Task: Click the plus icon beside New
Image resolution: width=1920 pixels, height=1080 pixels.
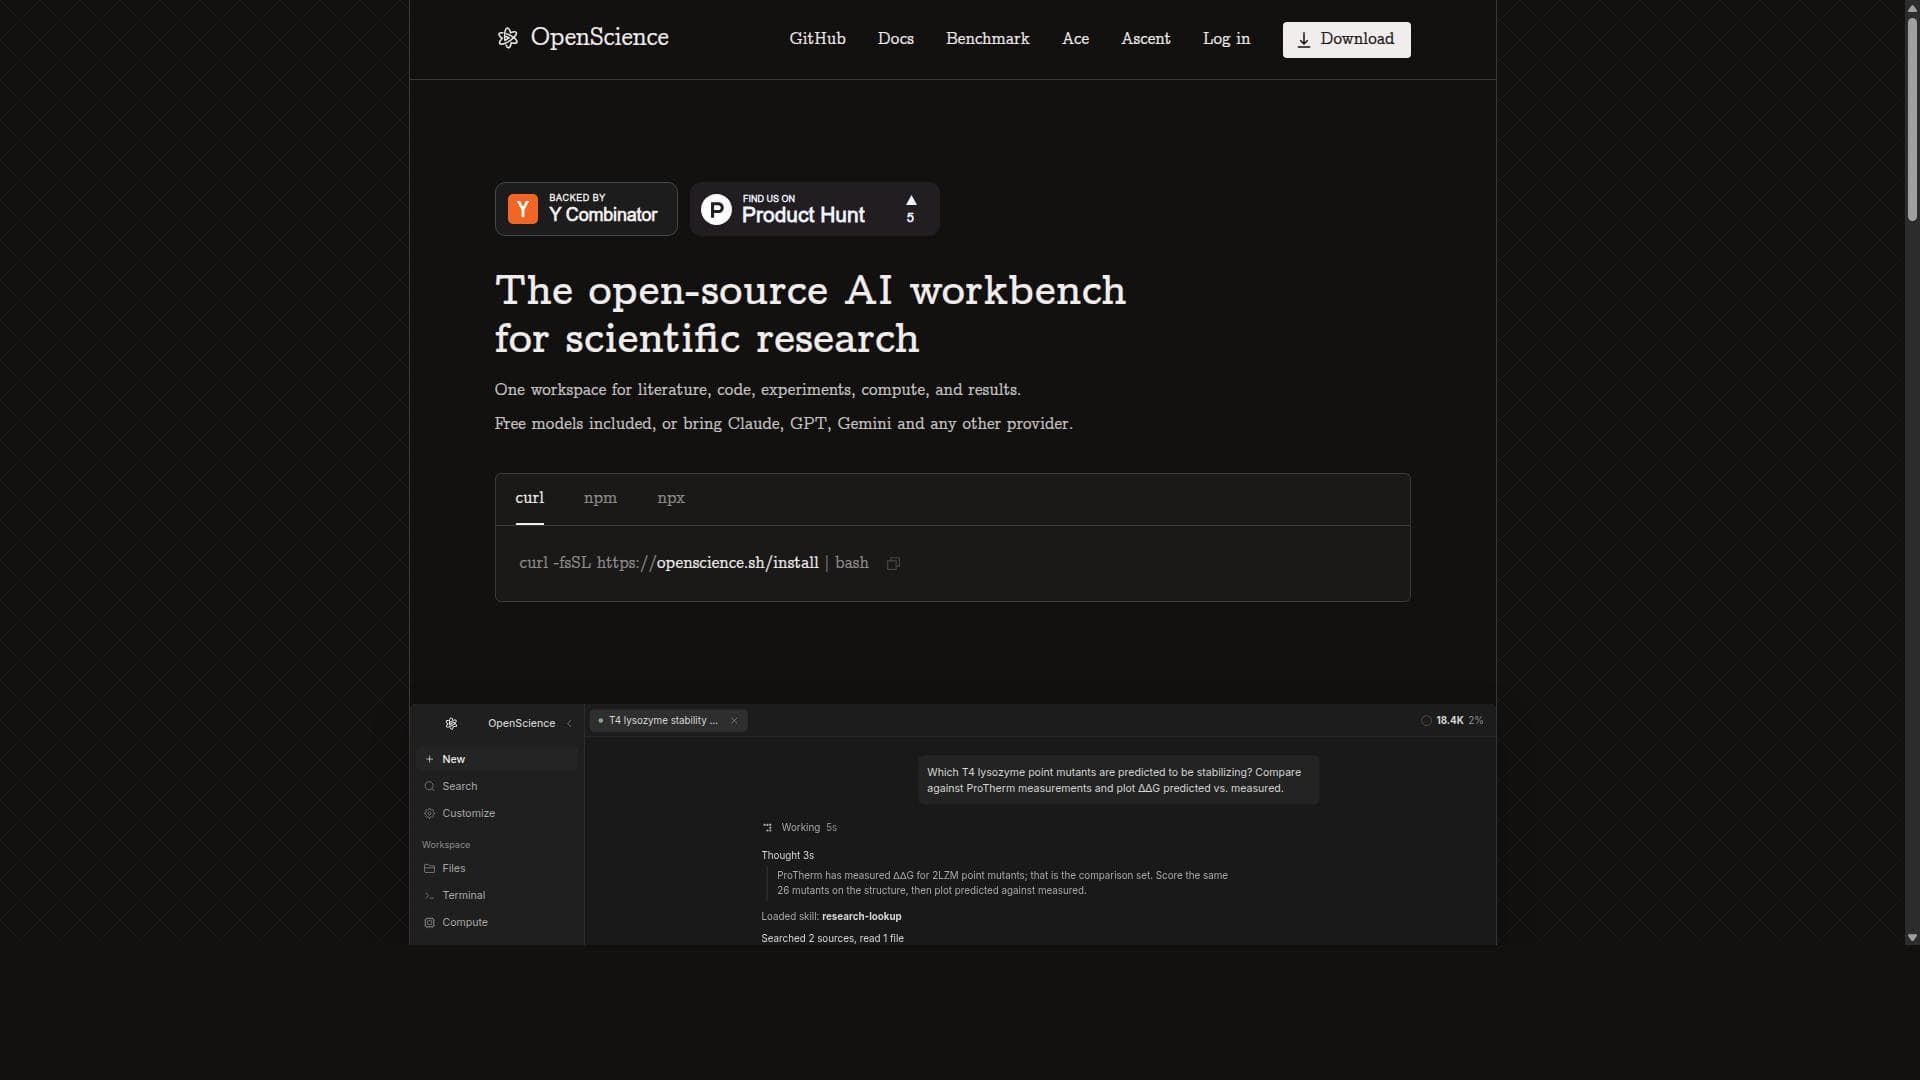Action: coord(429,759)
